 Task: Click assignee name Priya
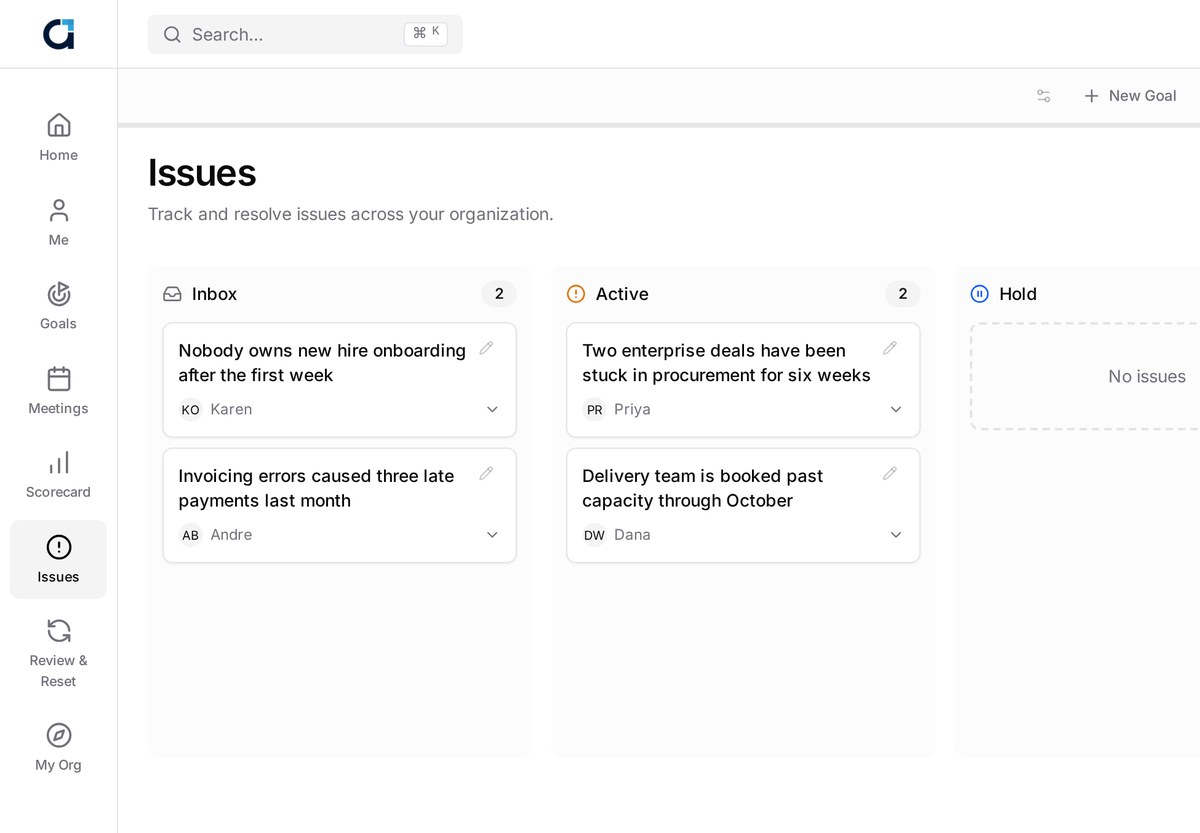coord(632,409)
